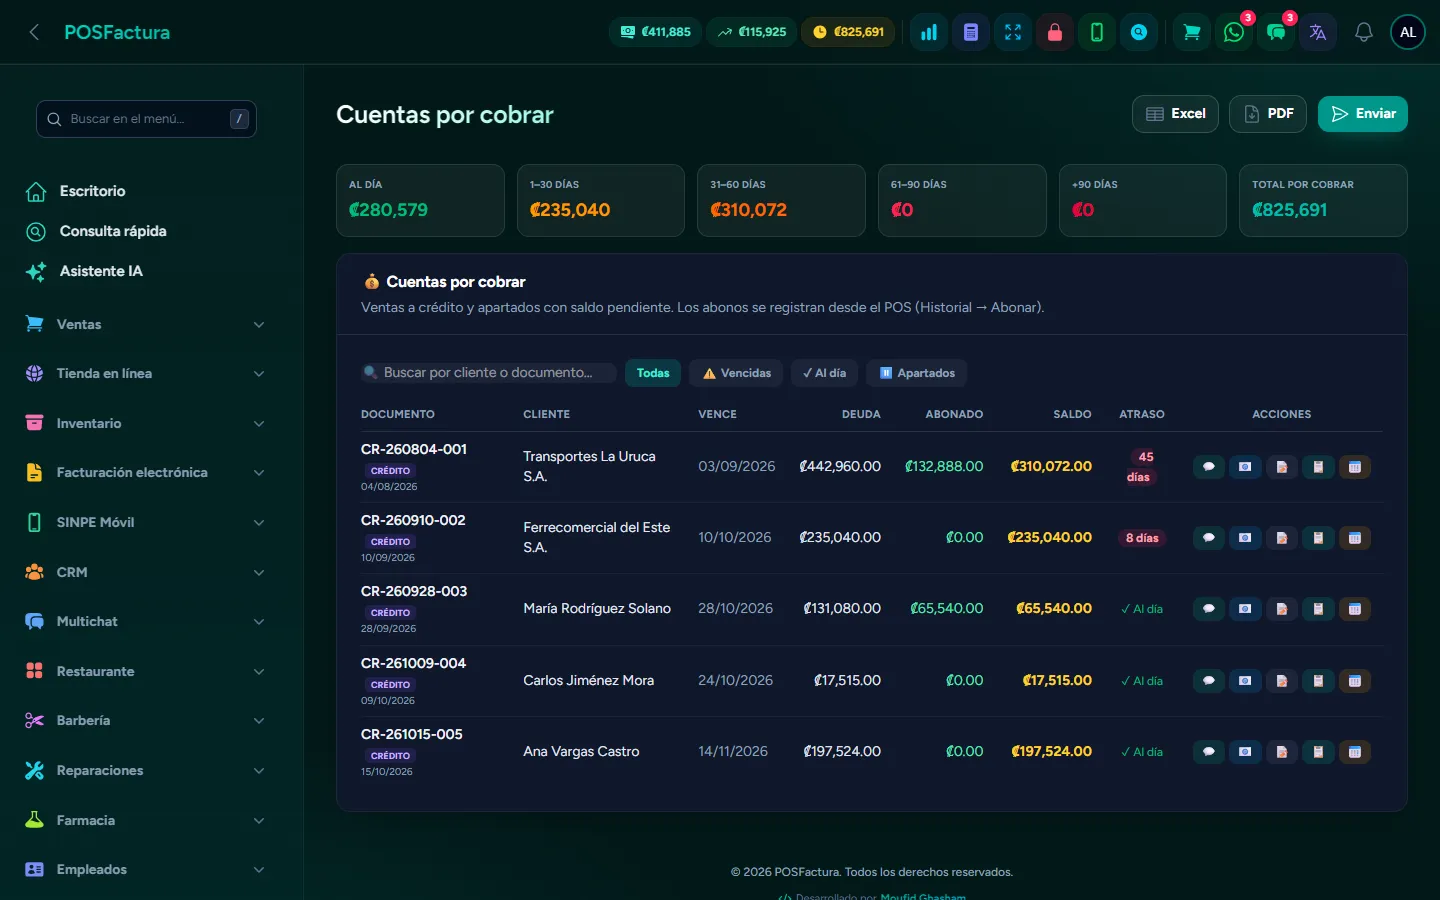Filter by Apartados
This screenshot has height=900, width=1440.
[x=917, y=373]
